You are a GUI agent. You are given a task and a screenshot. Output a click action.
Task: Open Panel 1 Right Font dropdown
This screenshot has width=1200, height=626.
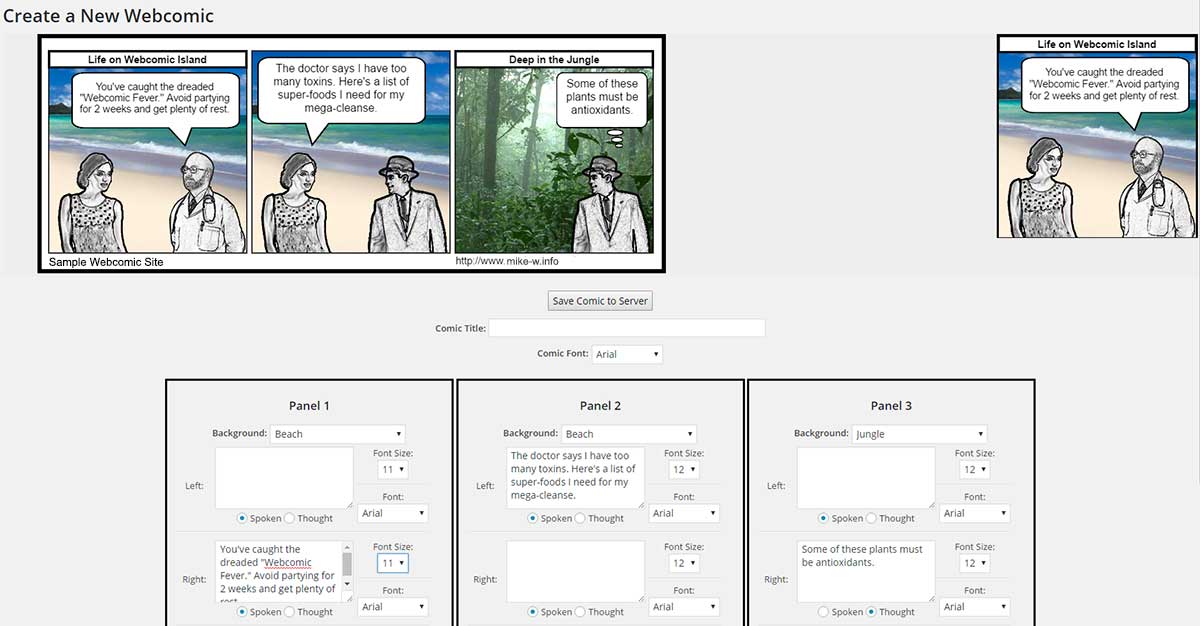point(392,607)
